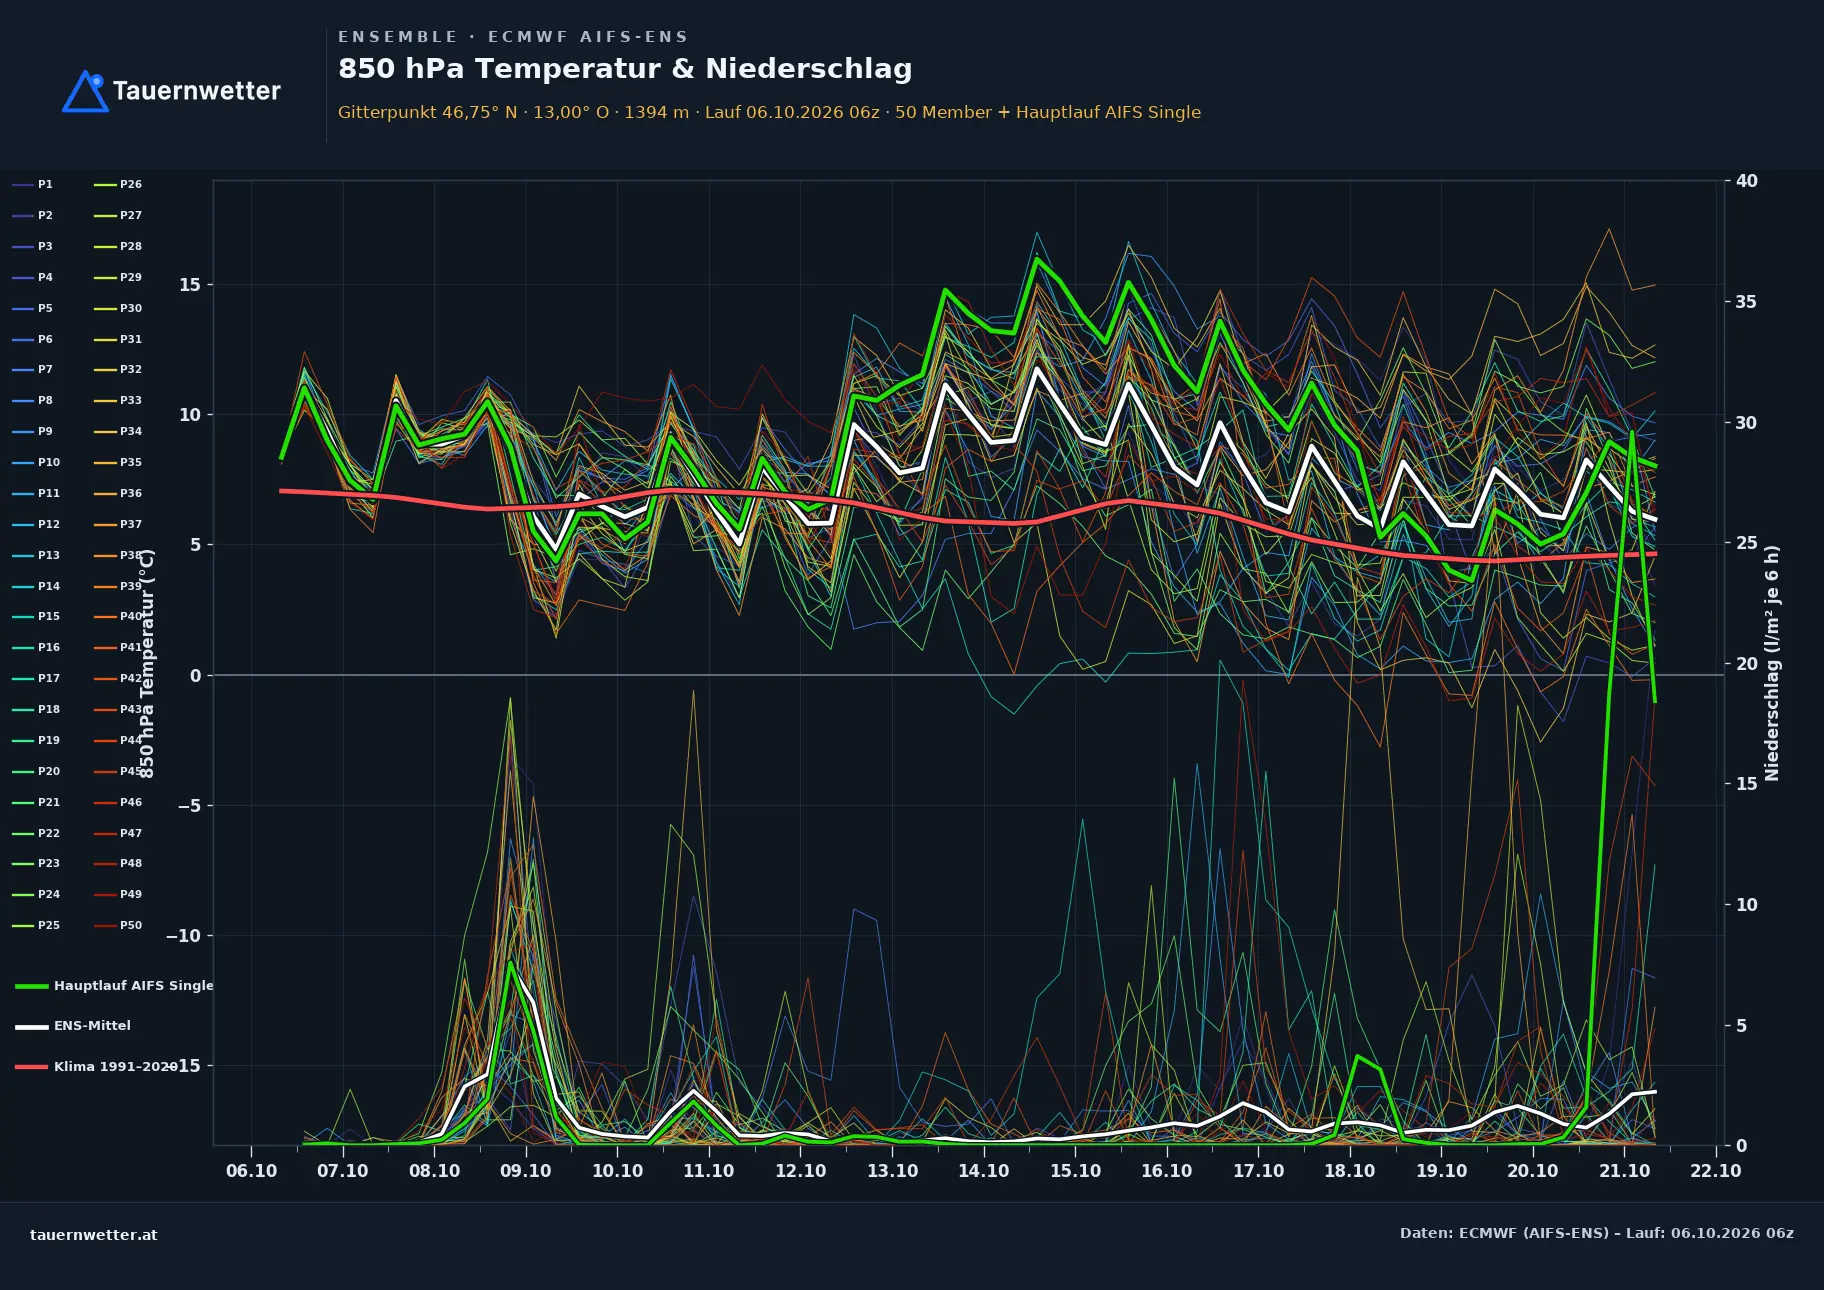Click the Tauernwetter mountain logo icon
1824x1290 pixels.
86,91
